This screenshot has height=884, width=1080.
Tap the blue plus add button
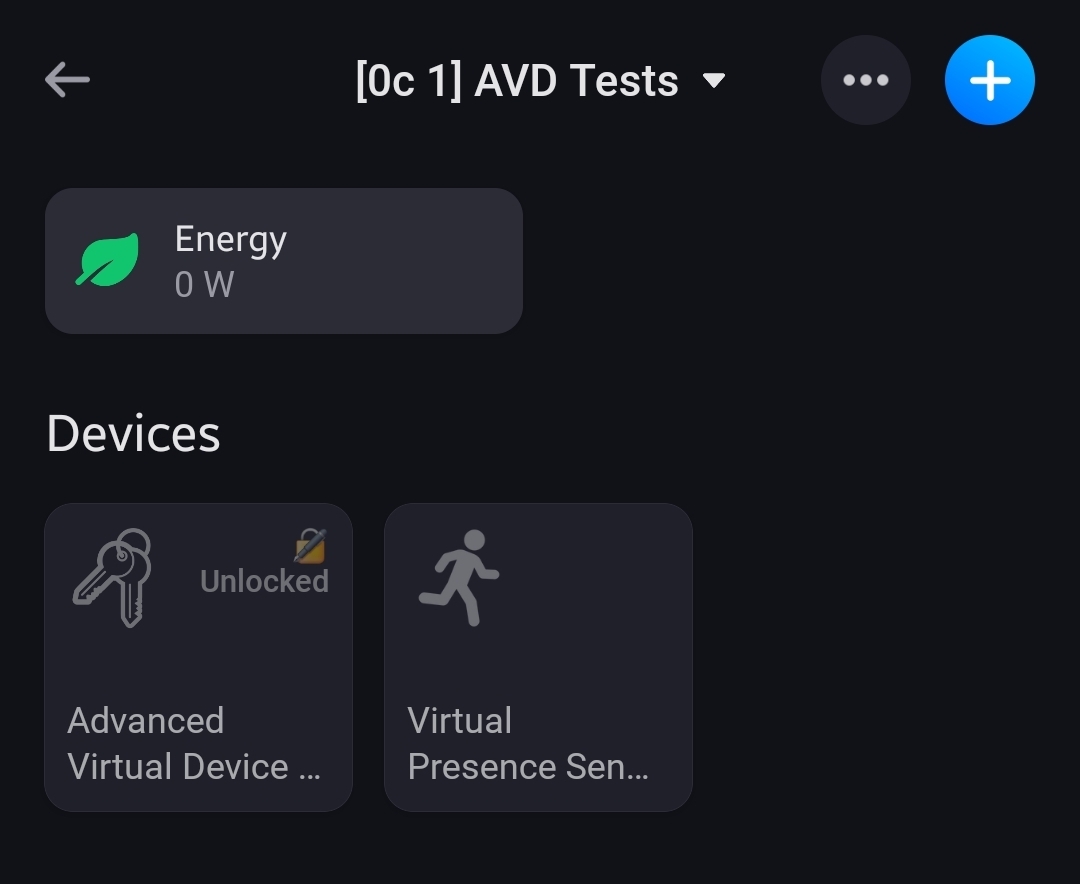coord(989,80)
